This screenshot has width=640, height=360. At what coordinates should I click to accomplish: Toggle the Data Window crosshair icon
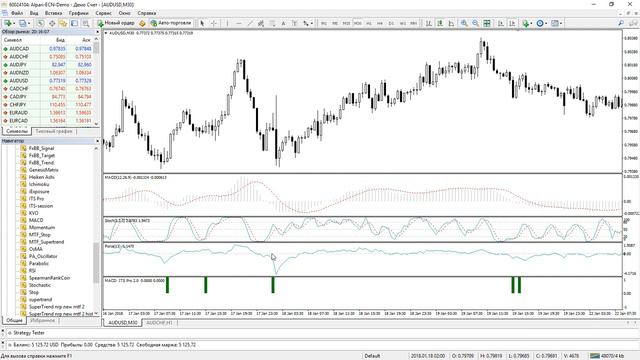(x=52, y=23)
